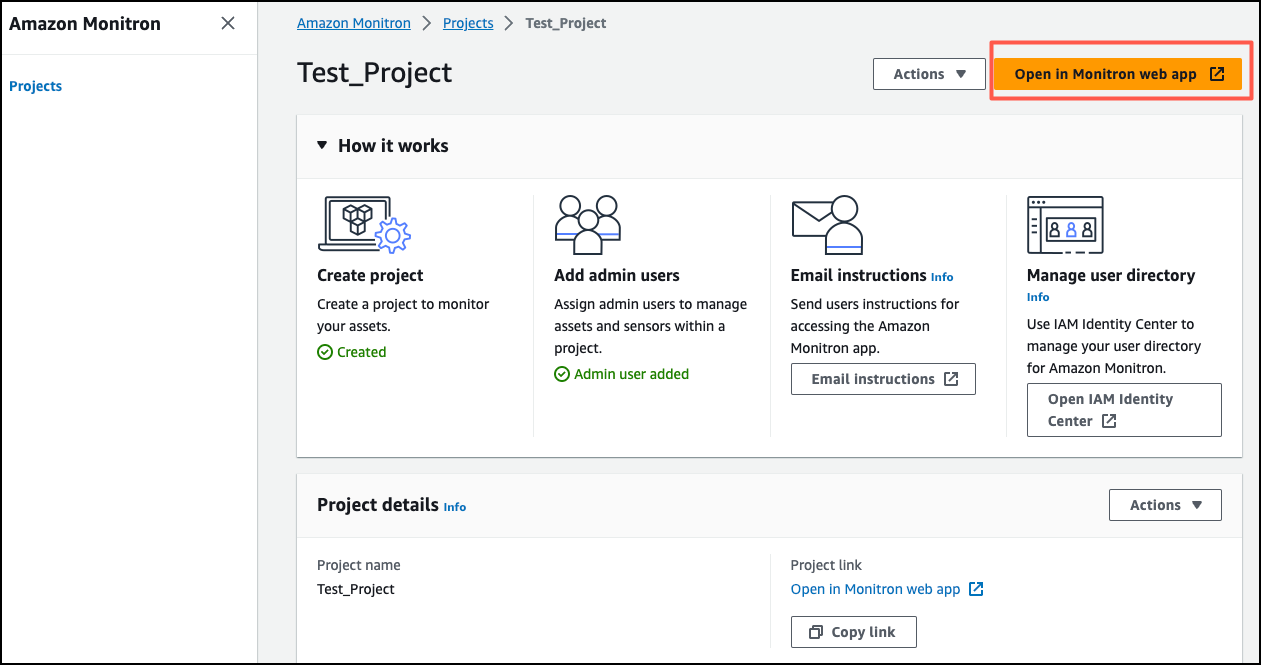Open the Actions dropdown in the page header
The width and height of the screenshot is (1261, 665).
click(928, 73)
